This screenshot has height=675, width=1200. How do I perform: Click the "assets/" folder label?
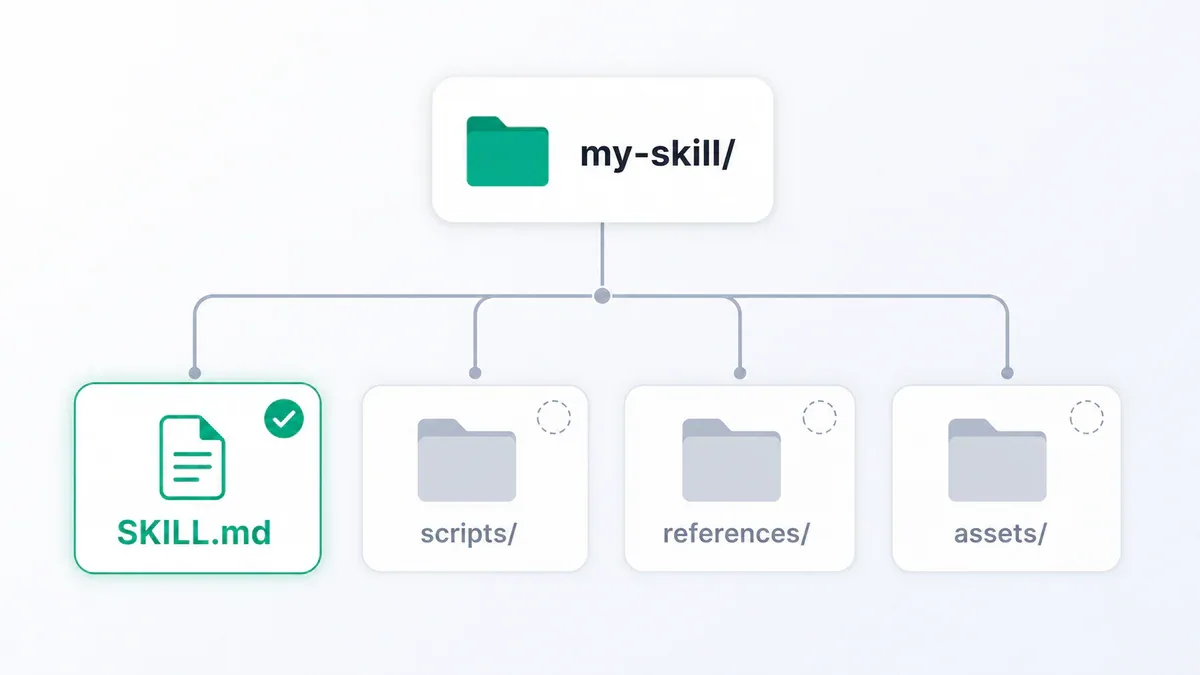pyautogui.click(x=1000, y=533)
